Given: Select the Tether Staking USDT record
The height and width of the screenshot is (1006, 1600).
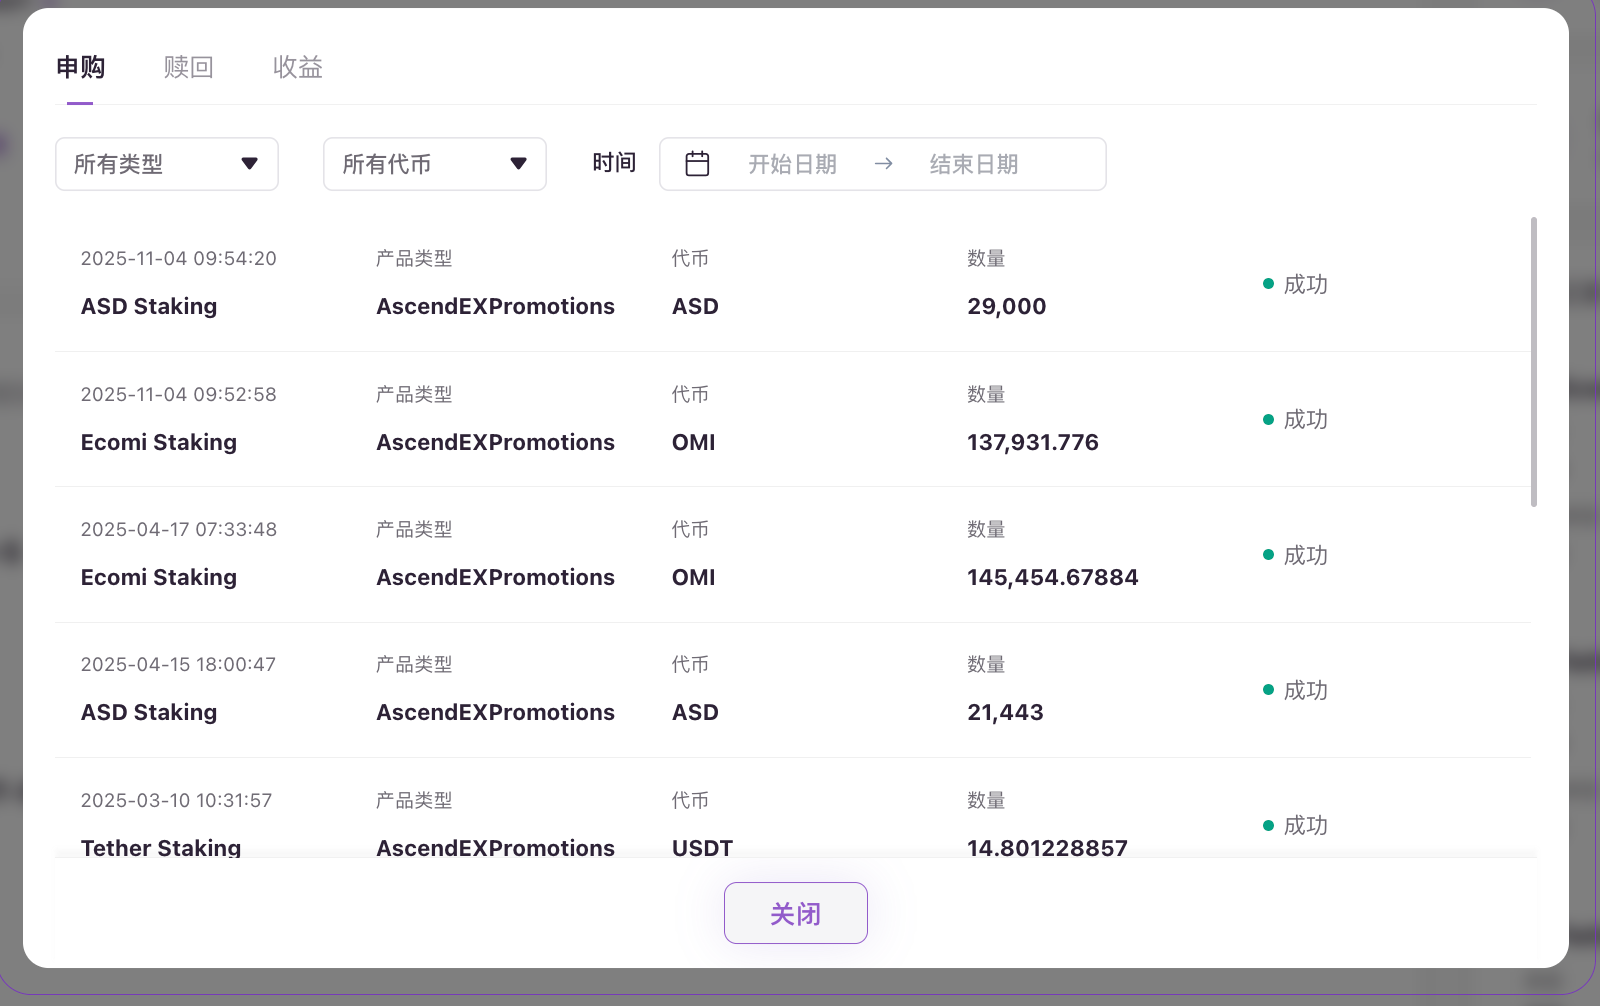Looking at the screenshot, I should click(161, 846).
